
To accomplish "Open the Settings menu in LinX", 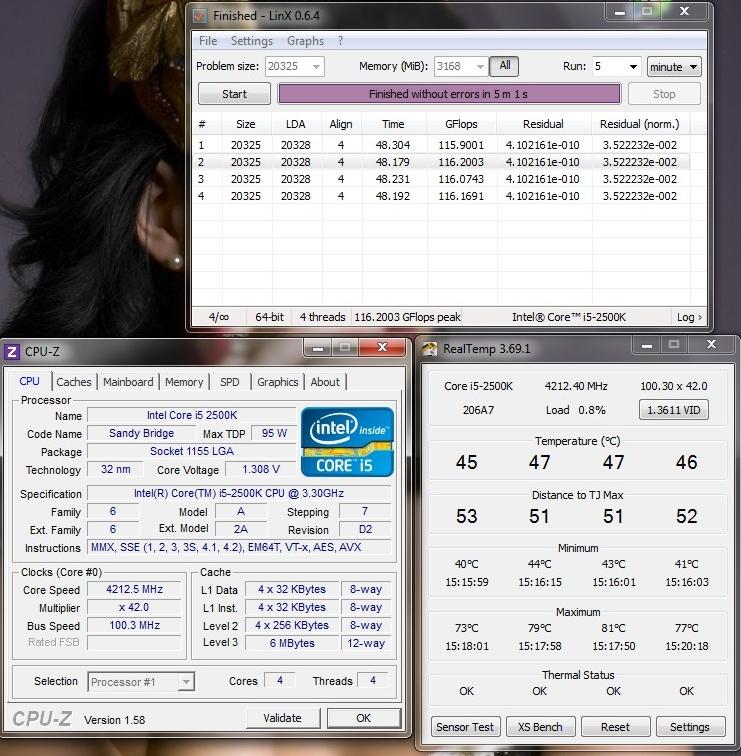I will pyautogui.click(x=252, y=41).
